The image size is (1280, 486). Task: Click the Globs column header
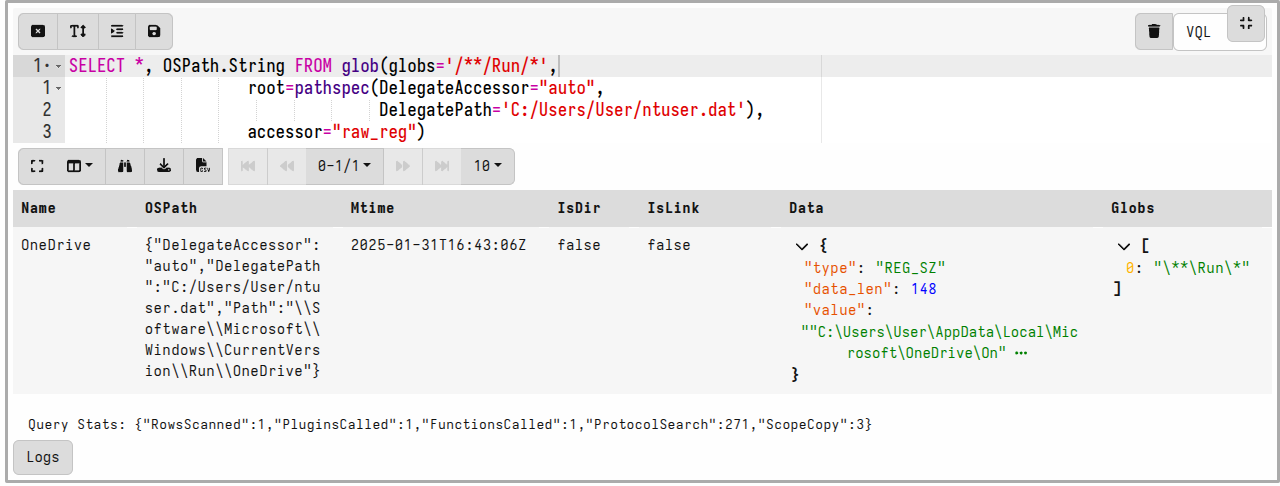point(1133,208)
